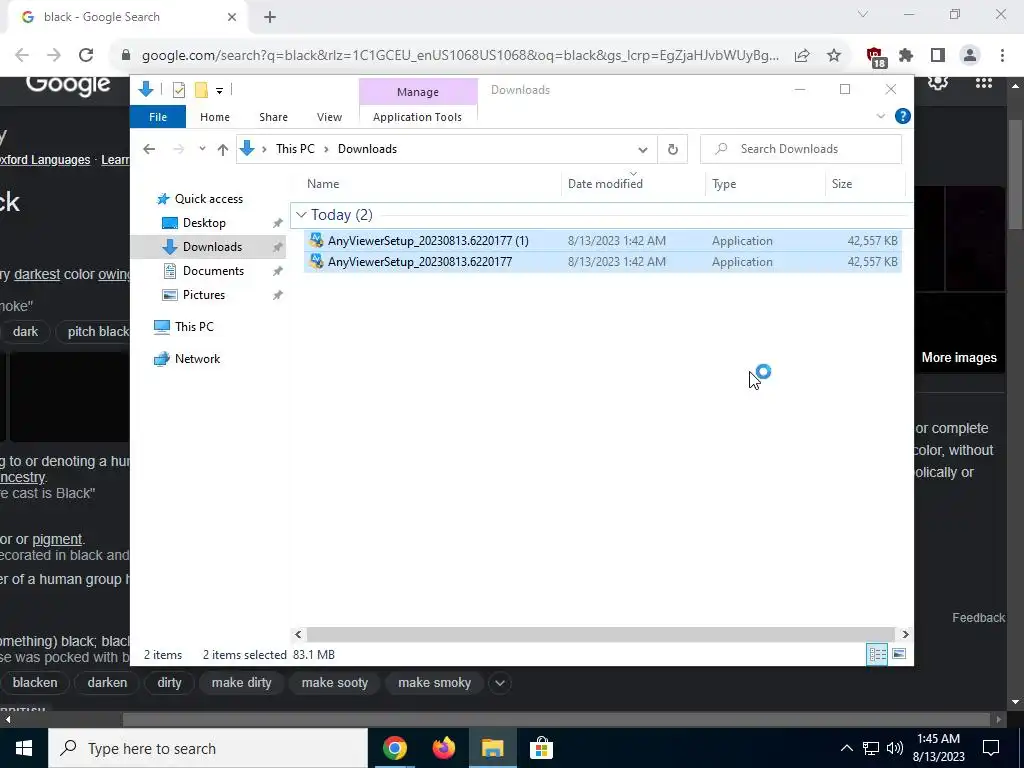The height and width of the screenshot is (768, 1024).
Task: Sort by Type column header
Action: [765, 184]
